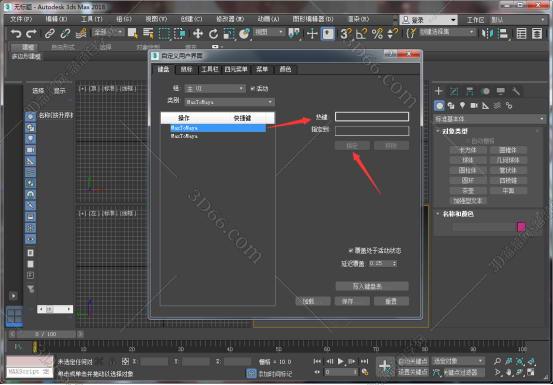Switch to the 颜色 tab in dialog
The image size is (553, 385).
coord(285,69)
